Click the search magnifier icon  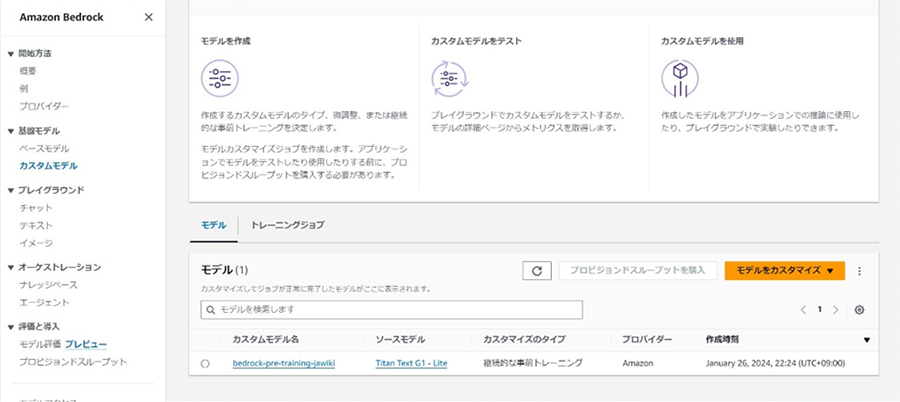pos(211,310)
